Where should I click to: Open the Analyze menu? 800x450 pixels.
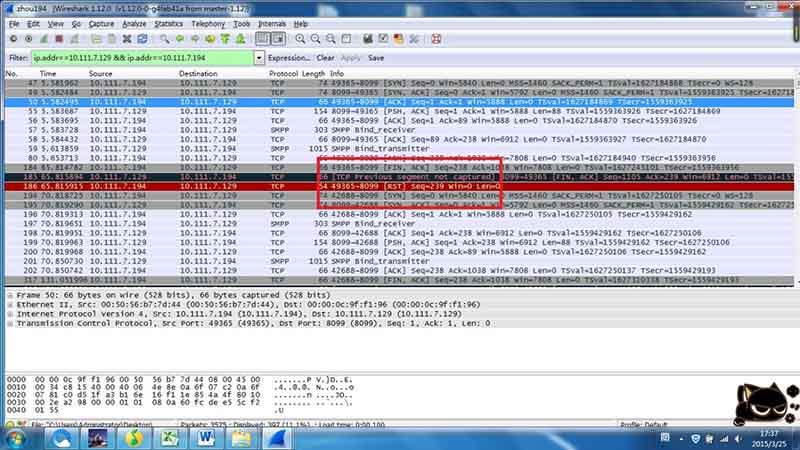point(134,24)
